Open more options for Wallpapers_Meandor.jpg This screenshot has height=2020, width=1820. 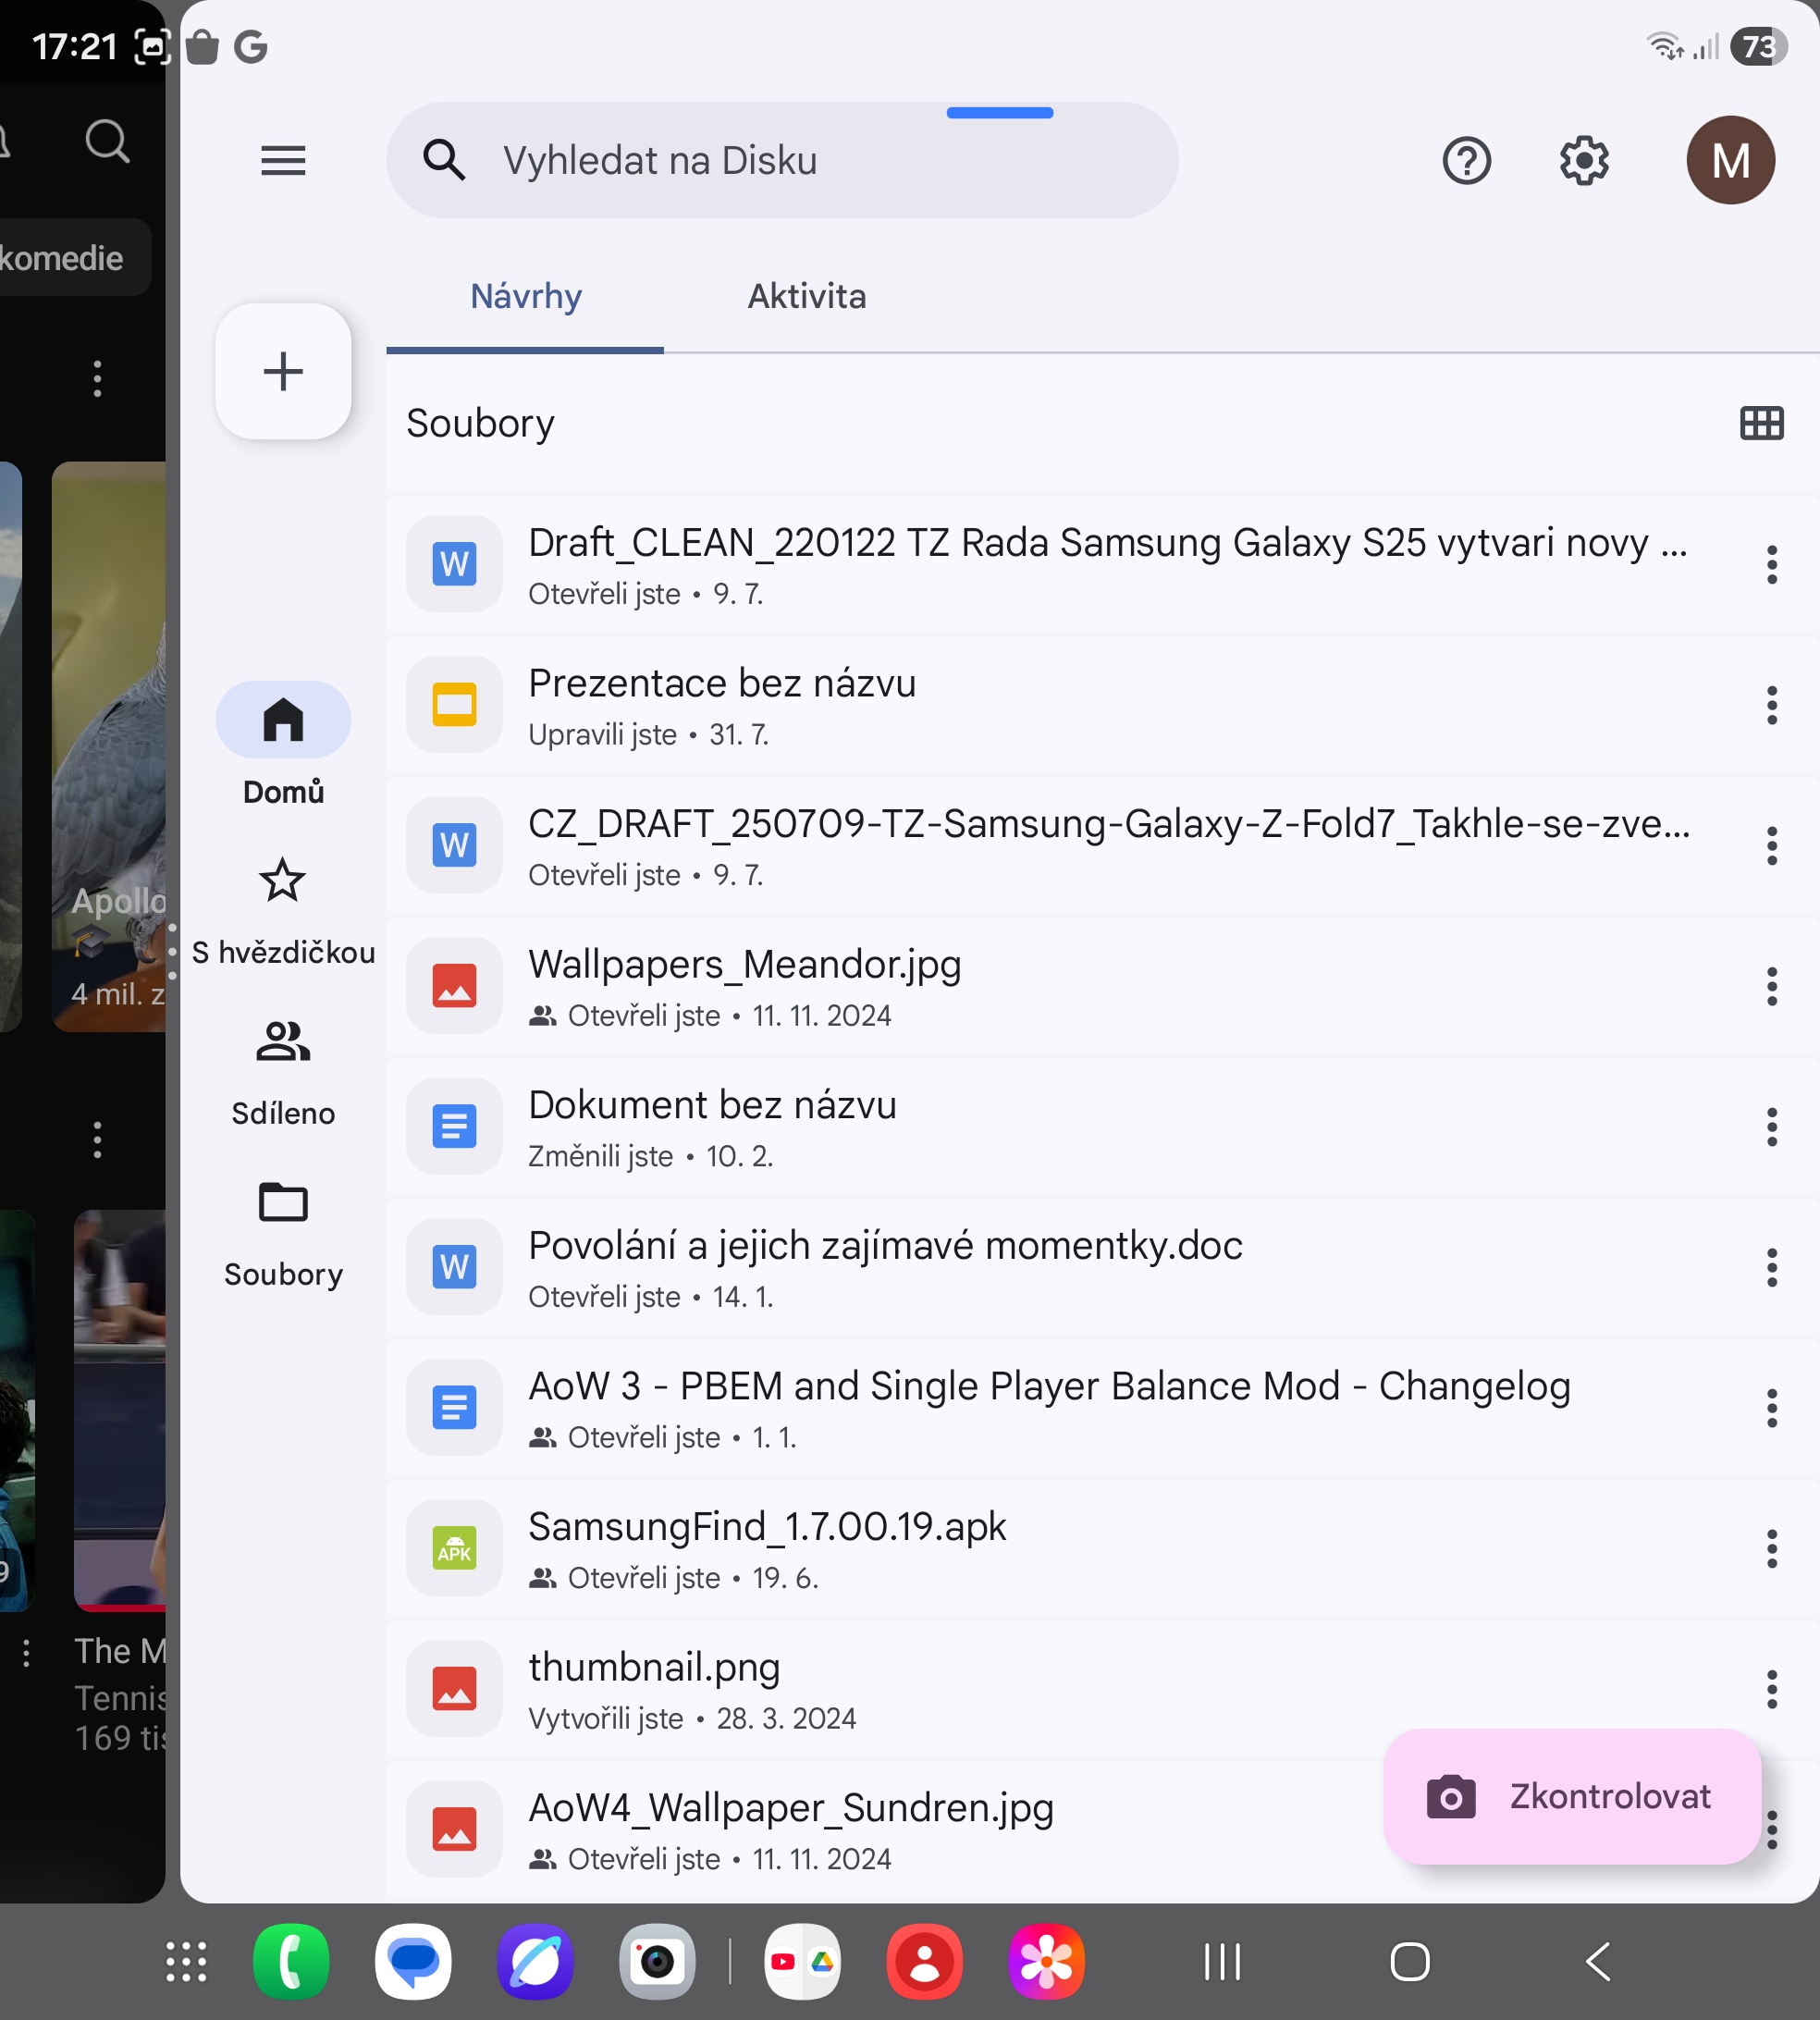pos(1771,986)
